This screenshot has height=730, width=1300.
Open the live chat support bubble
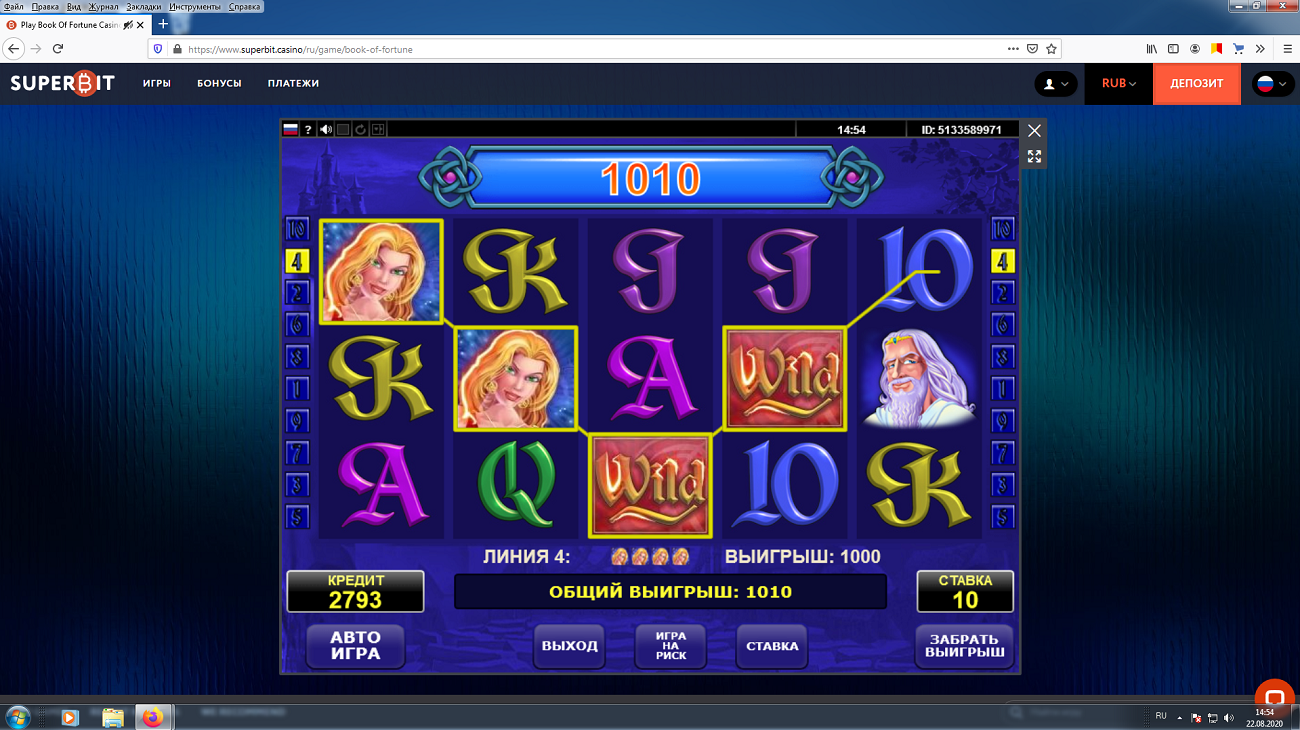click(1274, 698)
